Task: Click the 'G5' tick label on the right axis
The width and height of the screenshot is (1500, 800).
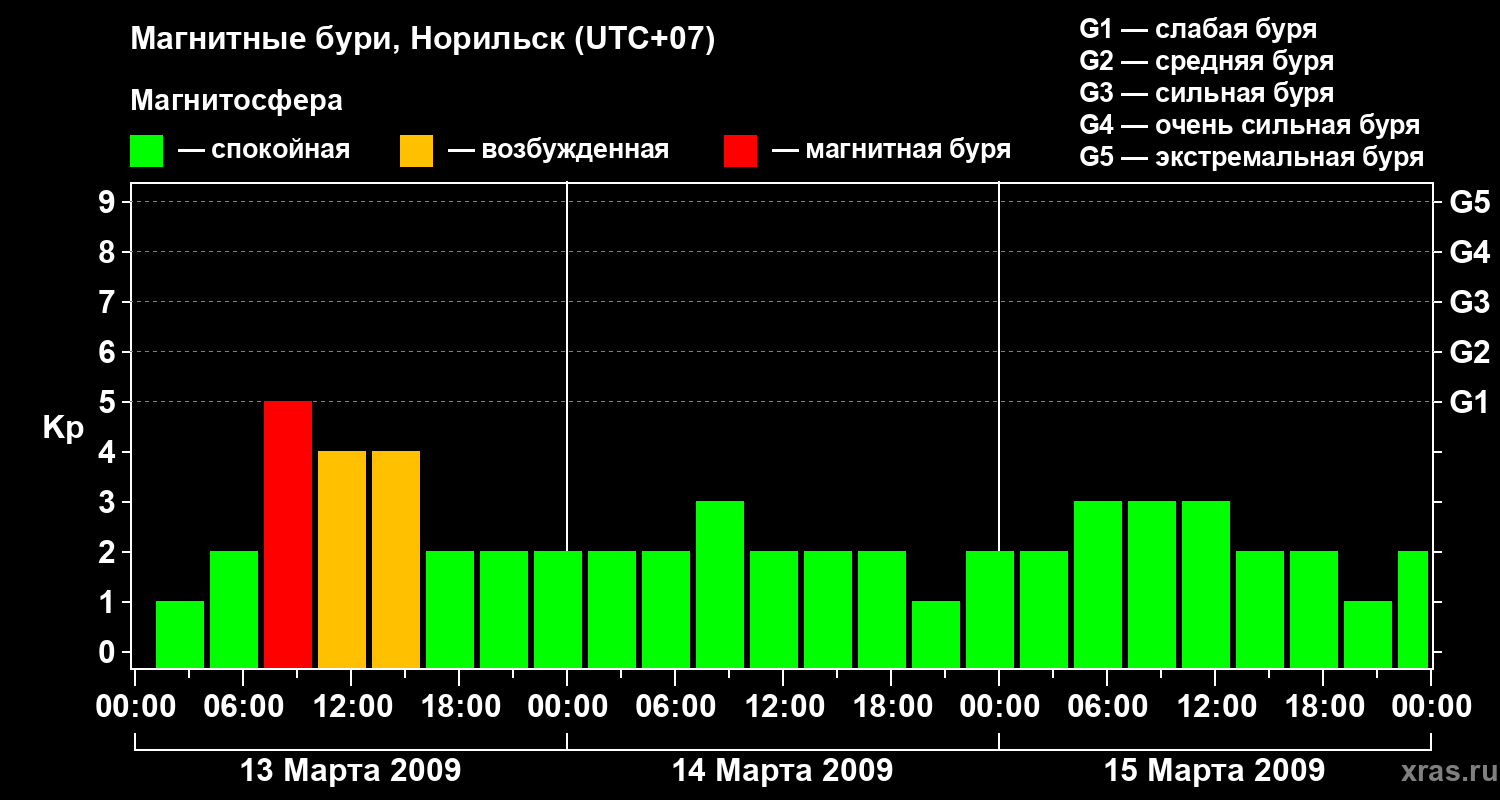Action: [1470, 202]
